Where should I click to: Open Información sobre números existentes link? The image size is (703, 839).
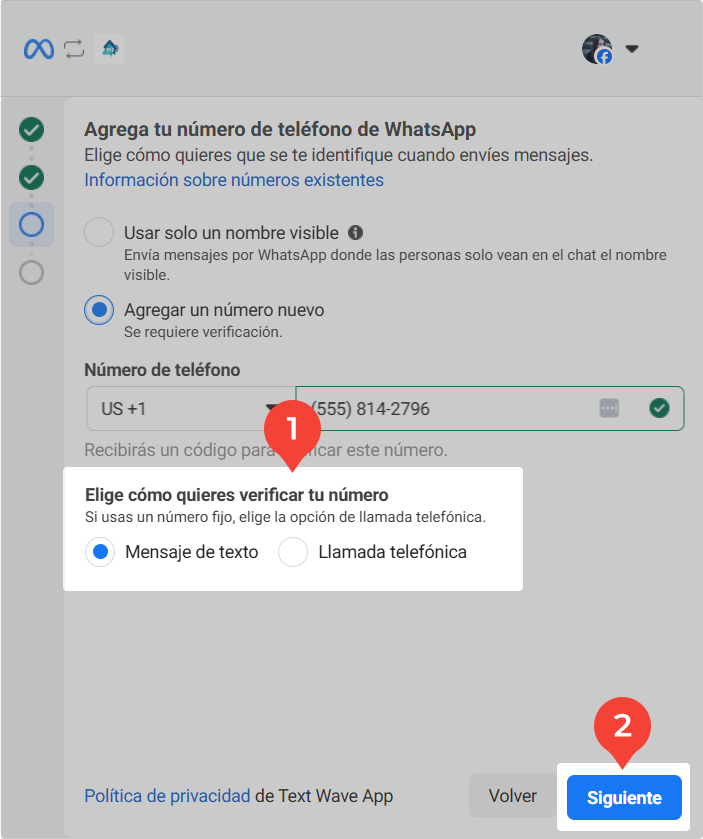234,180
